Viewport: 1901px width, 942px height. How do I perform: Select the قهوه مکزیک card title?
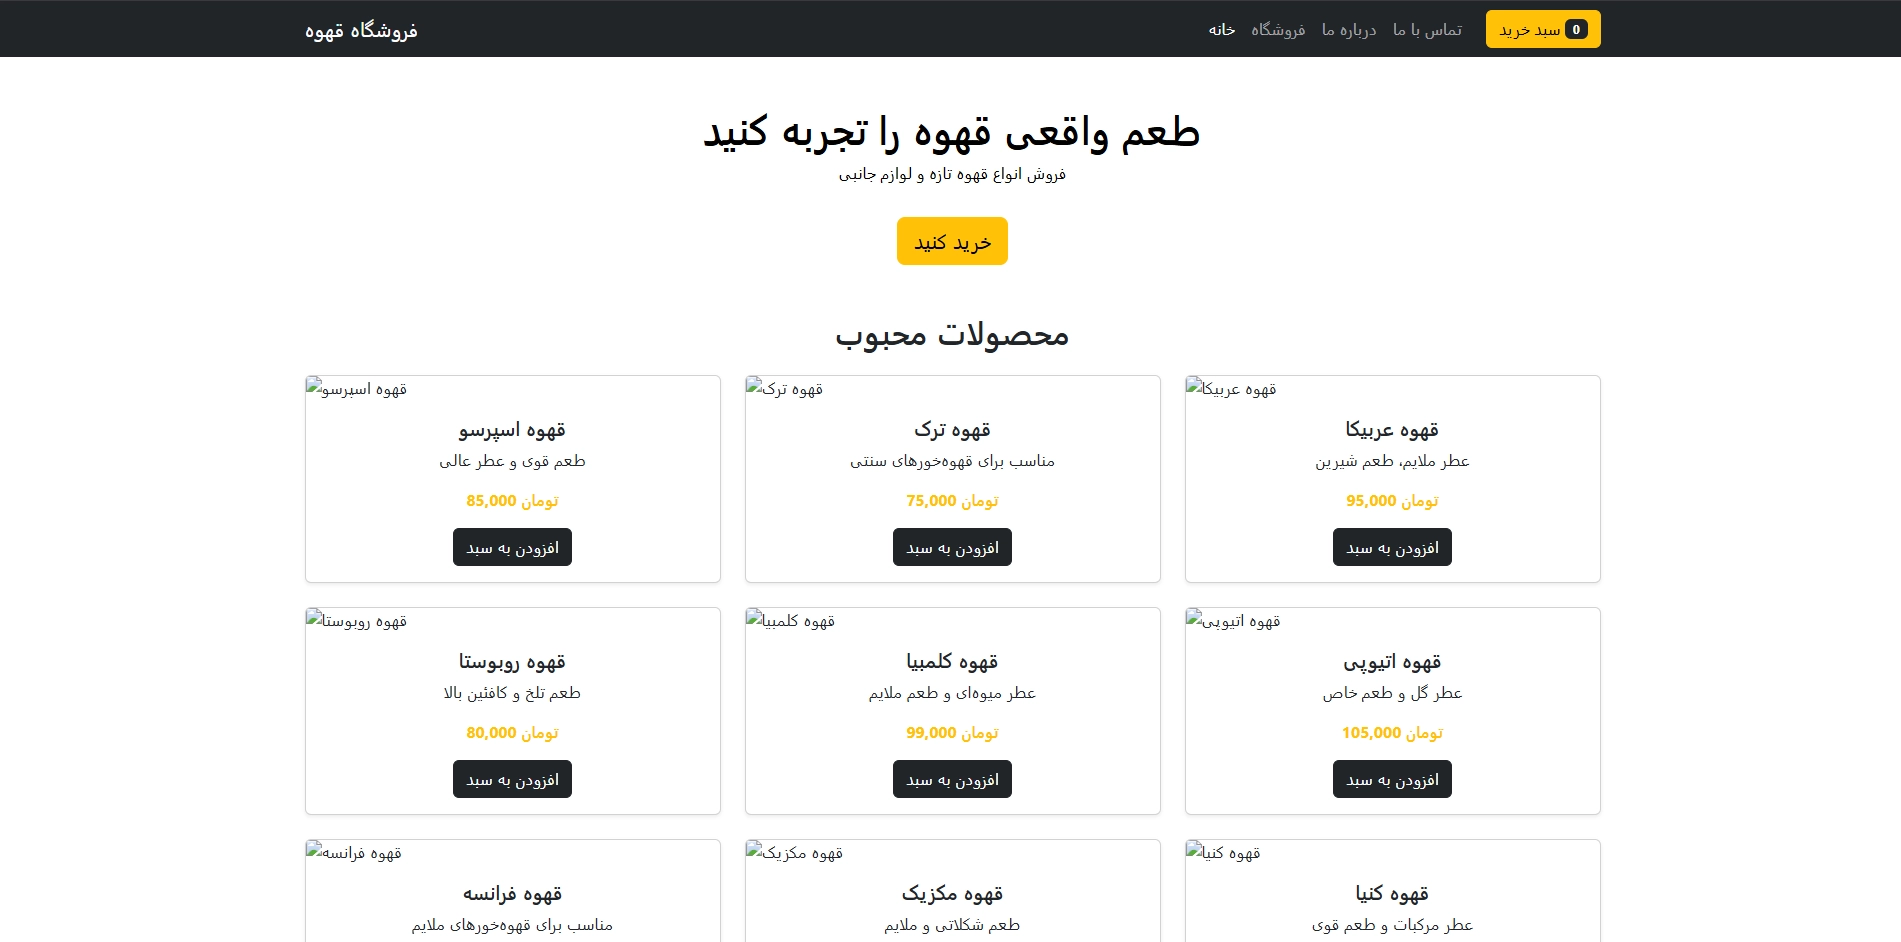[x=952, y=893]
